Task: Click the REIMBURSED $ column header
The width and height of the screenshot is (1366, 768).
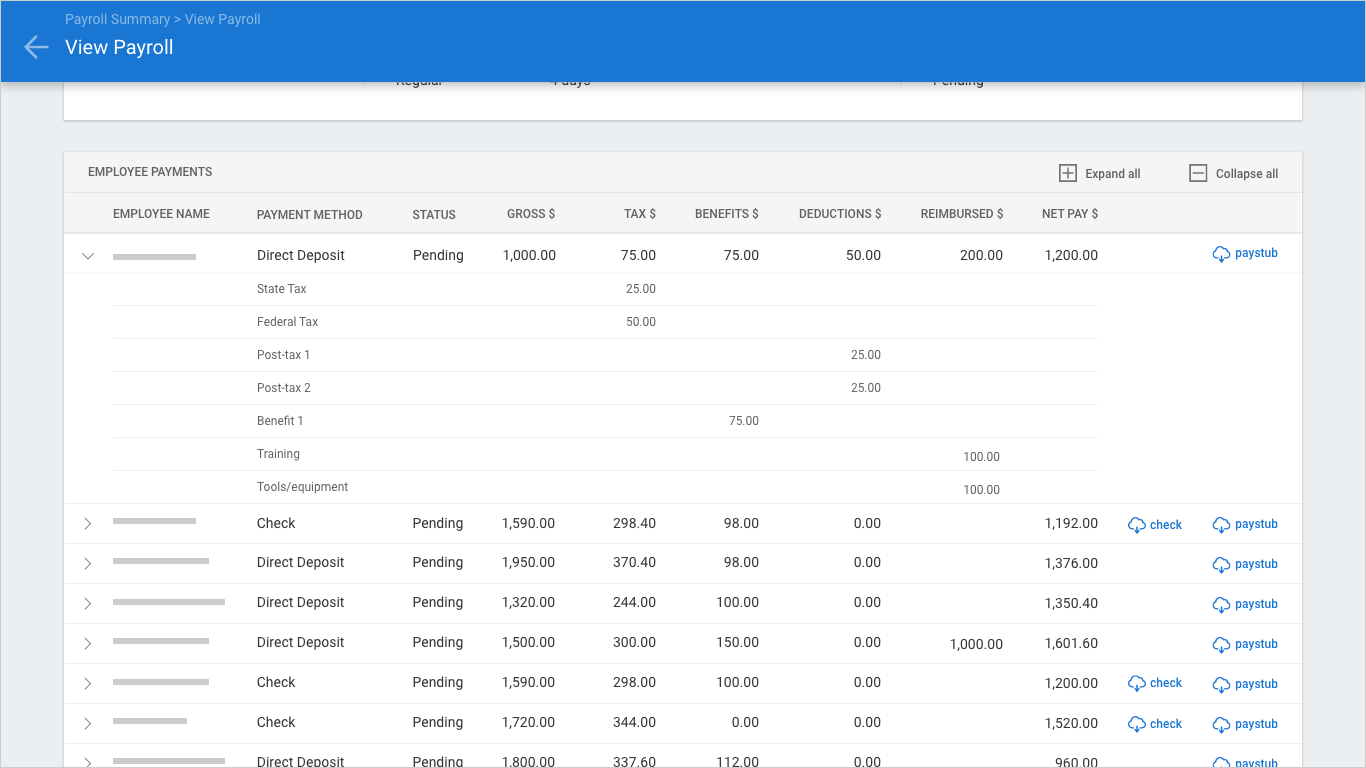Action: tap(962, 214)
